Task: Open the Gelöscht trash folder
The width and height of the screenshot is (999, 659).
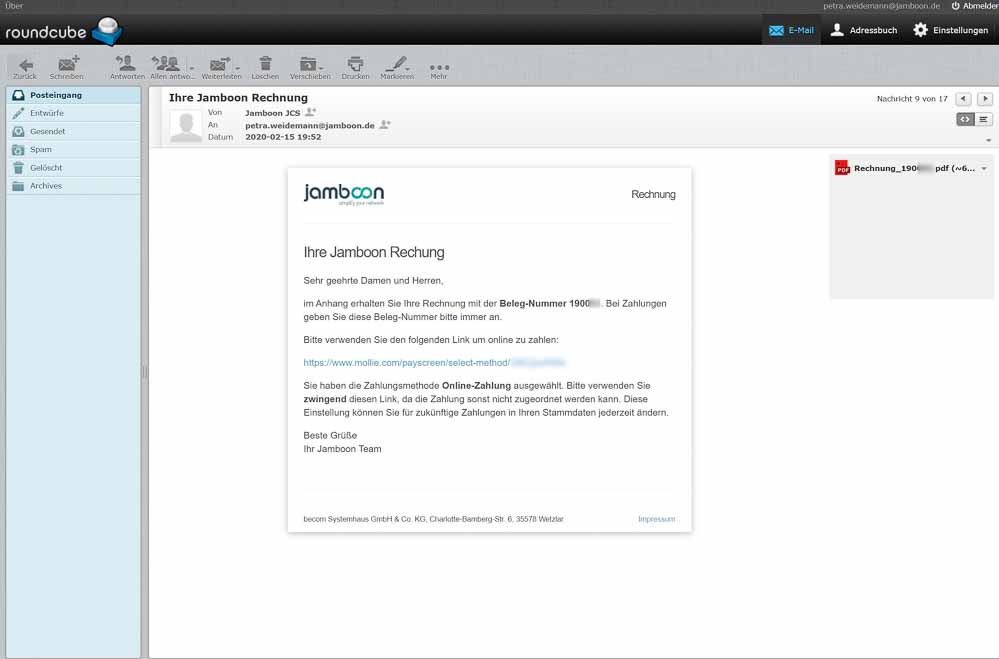Action: [74, 168]
